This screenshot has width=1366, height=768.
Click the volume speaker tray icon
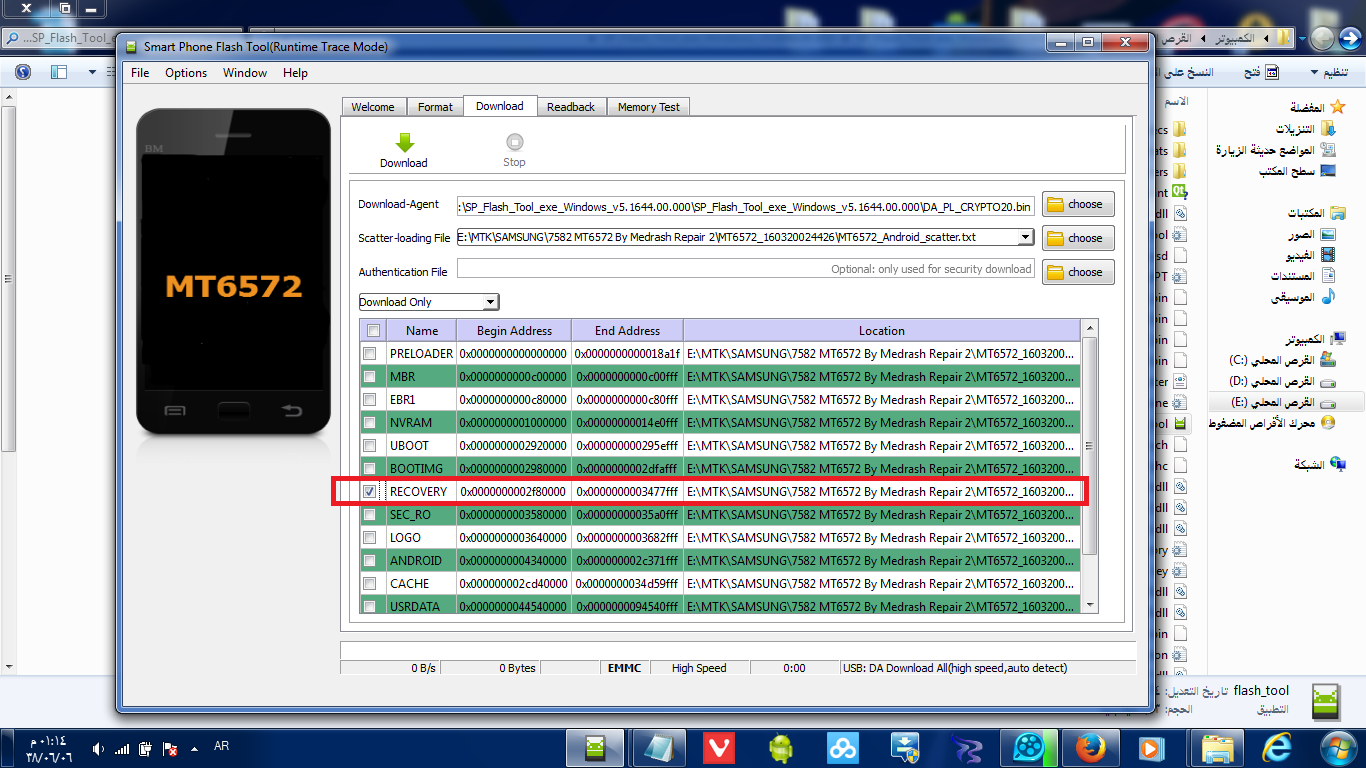(x=99, y=748)
